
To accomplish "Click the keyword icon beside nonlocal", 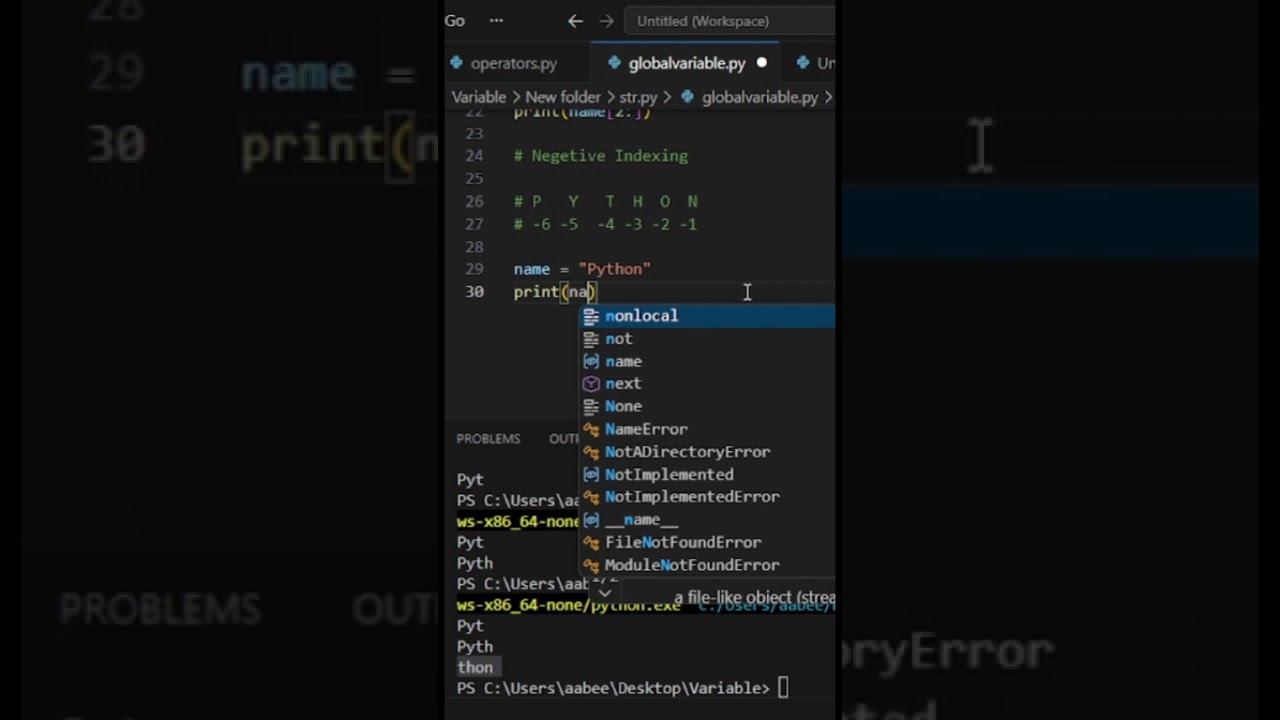I will 591,316.
